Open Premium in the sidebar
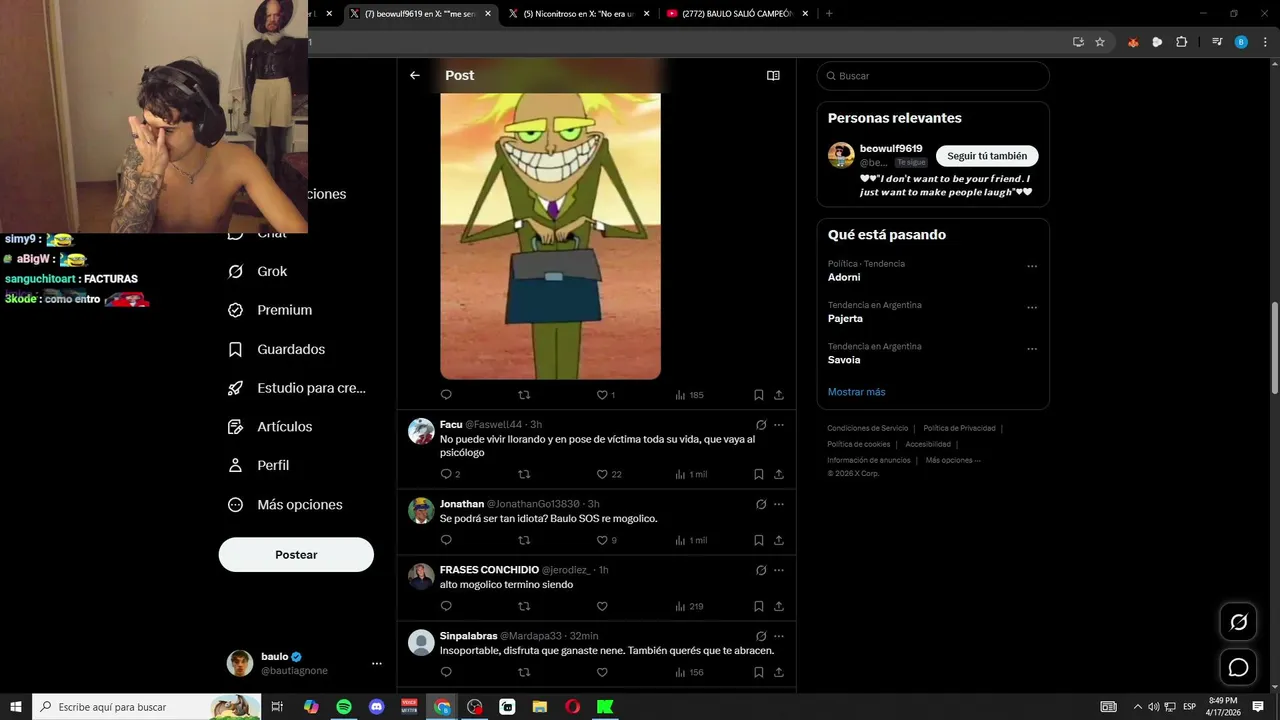The image size is (1280, 720). (270, 310)
